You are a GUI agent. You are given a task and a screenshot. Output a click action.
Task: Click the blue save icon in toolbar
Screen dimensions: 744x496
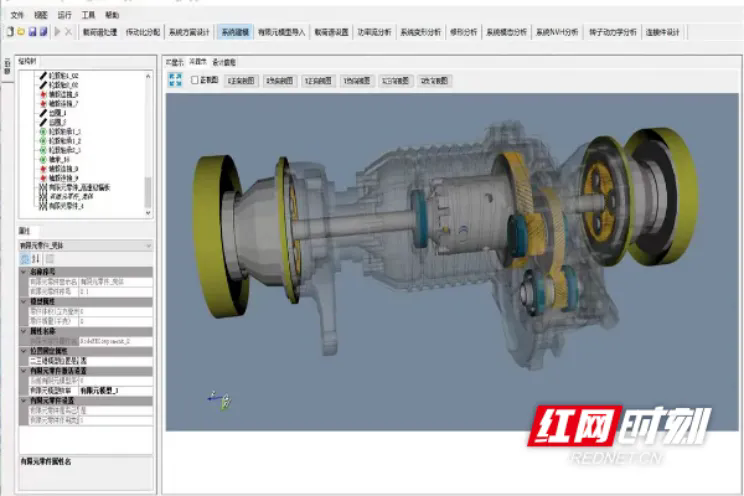pos(32,32)
